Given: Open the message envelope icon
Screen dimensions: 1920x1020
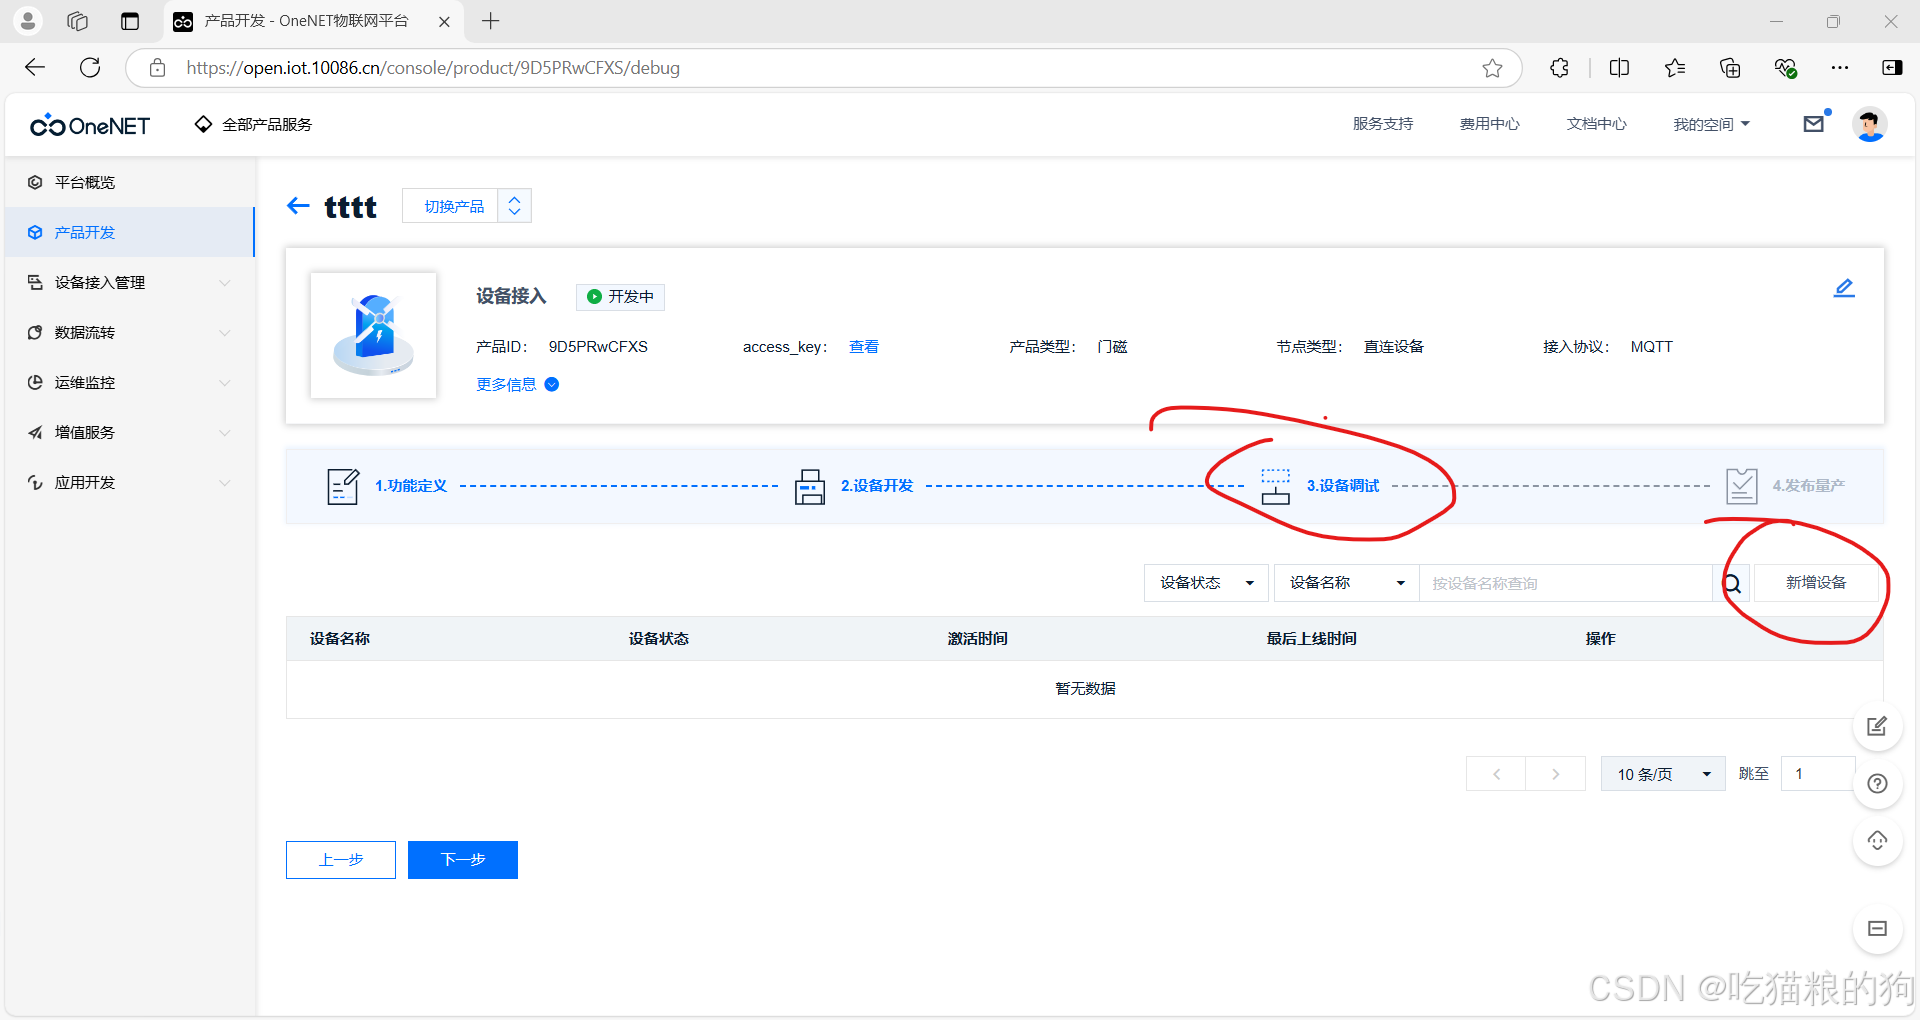Looking at the screenshot, I should (1814, 123).
